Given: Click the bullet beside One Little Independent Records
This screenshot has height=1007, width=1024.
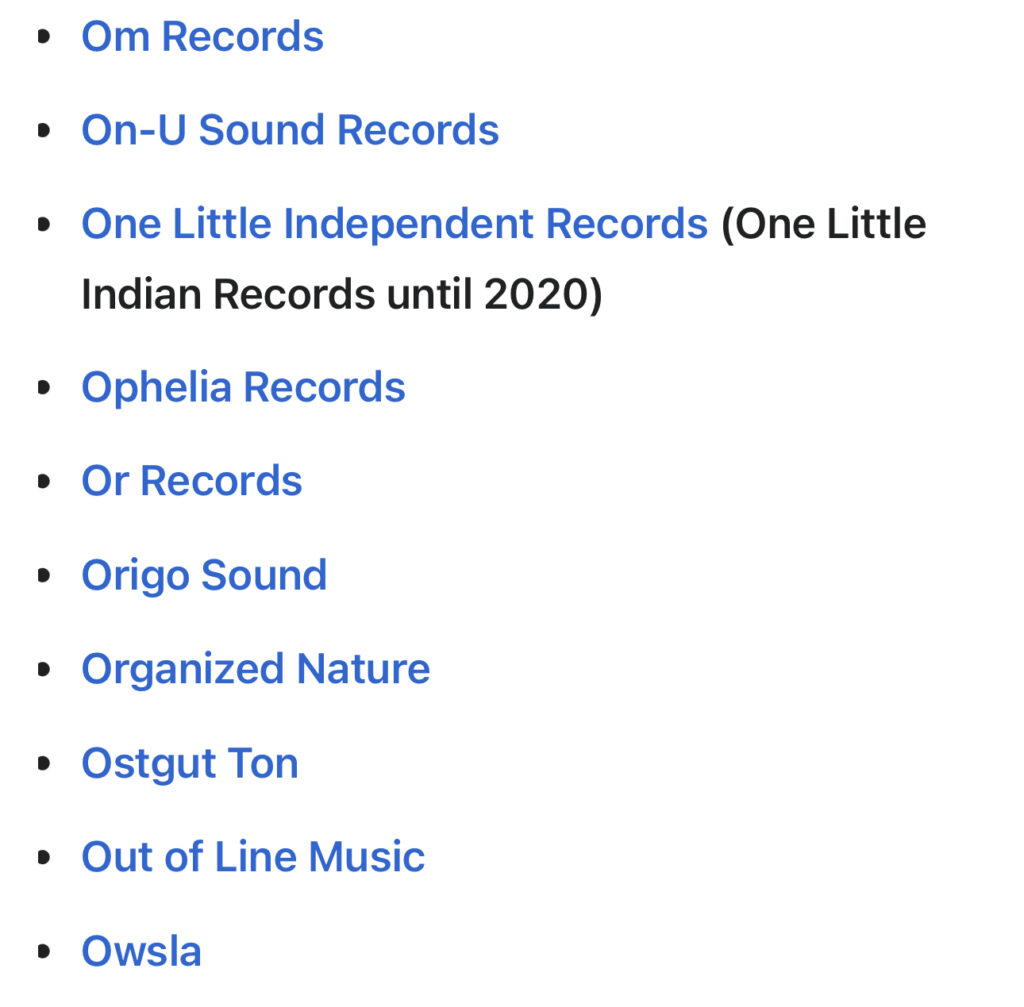Looking at the screenshot, I should click(43, 225).
